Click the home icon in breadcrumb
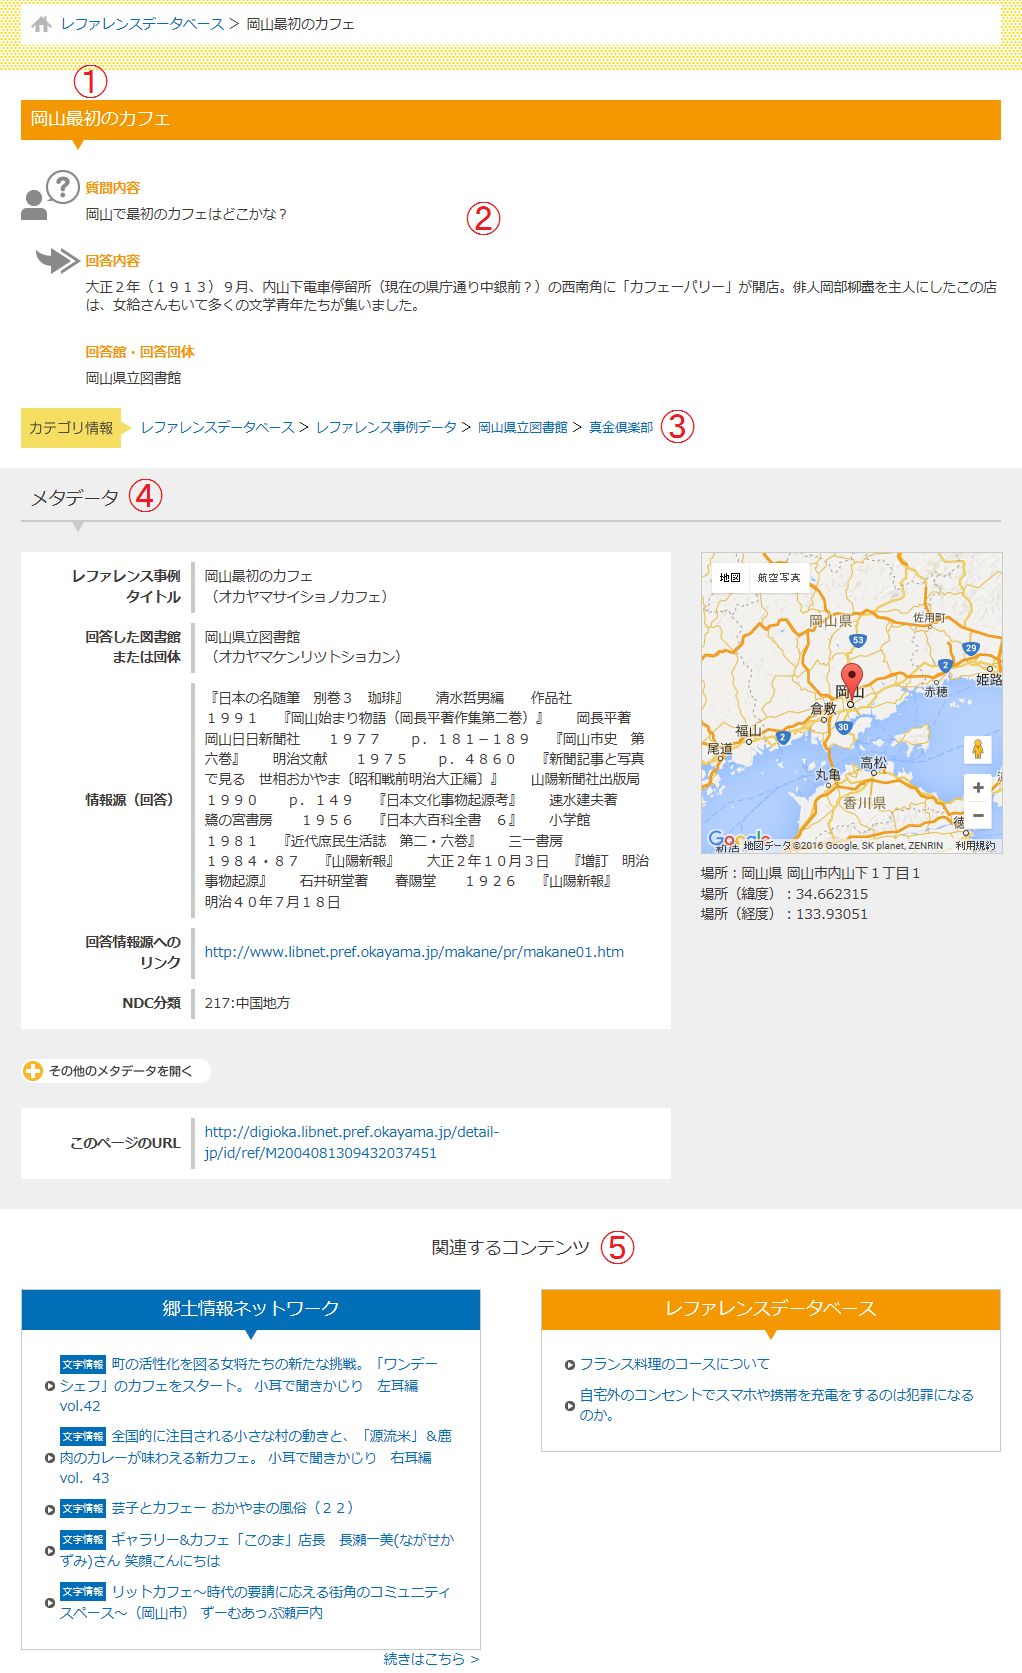Image resolution: width=1022 pixels, height=1673 pixels. point(41,24)
